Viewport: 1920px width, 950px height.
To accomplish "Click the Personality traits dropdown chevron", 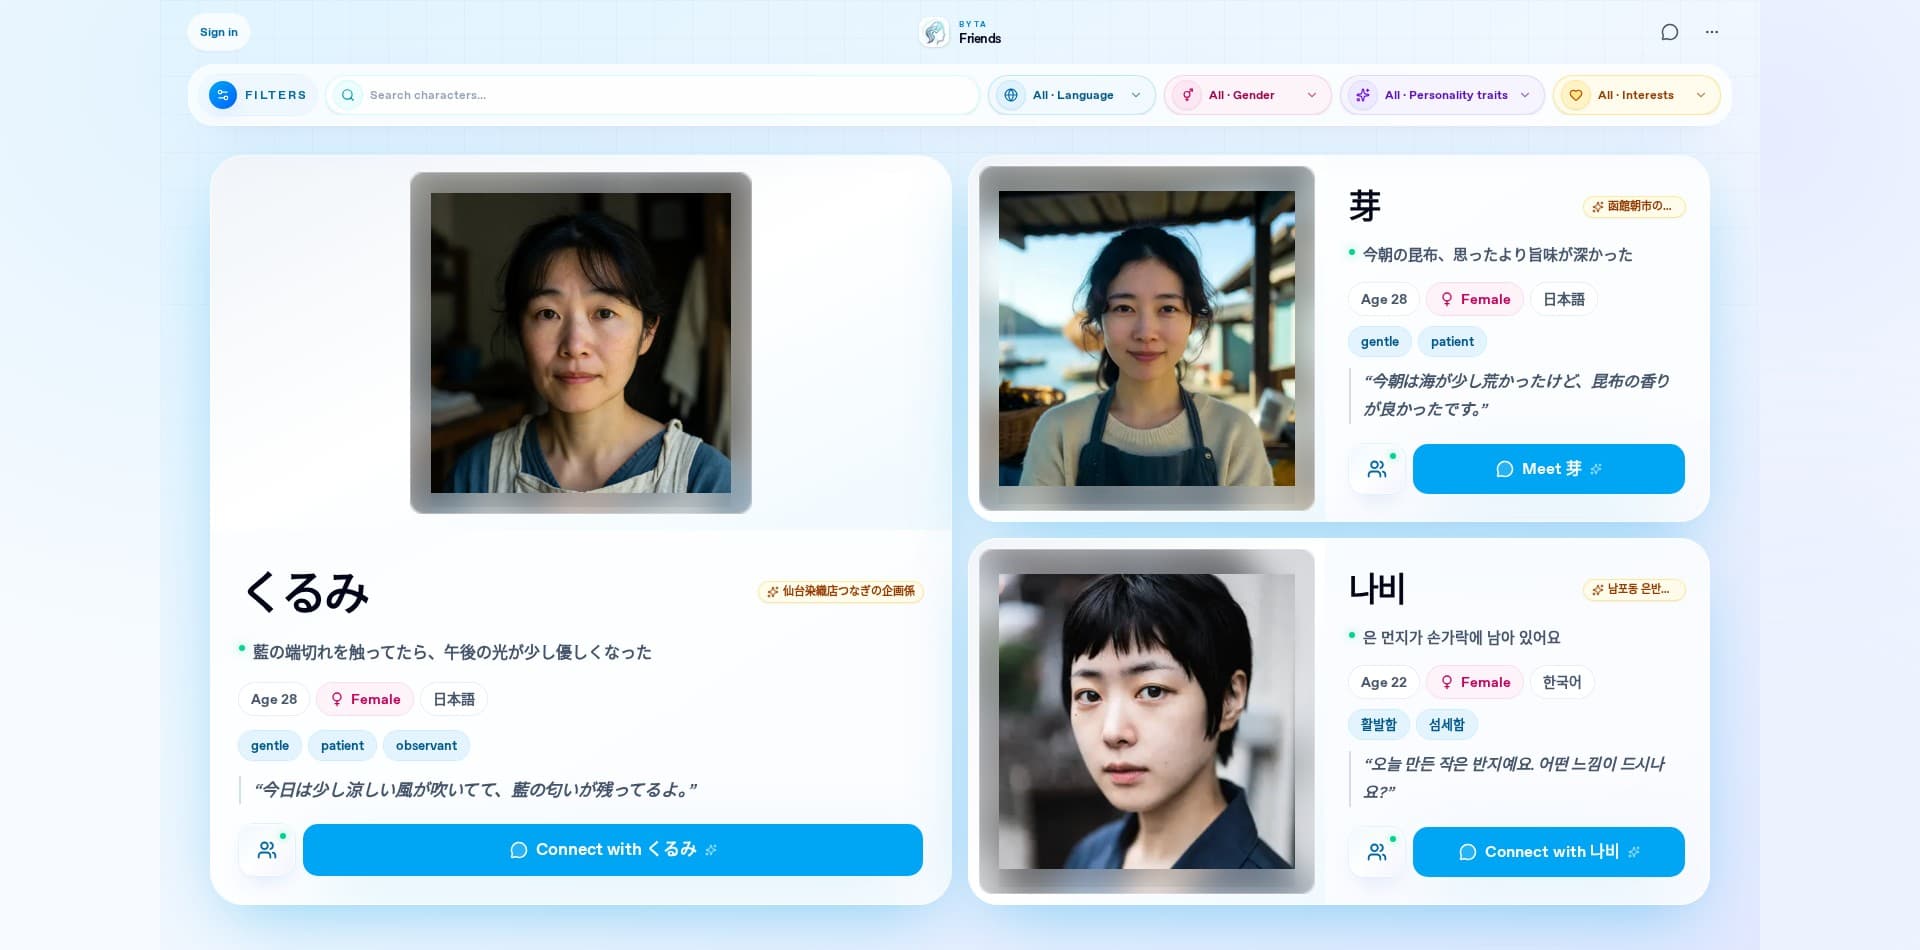I will tap(1525, 95).
